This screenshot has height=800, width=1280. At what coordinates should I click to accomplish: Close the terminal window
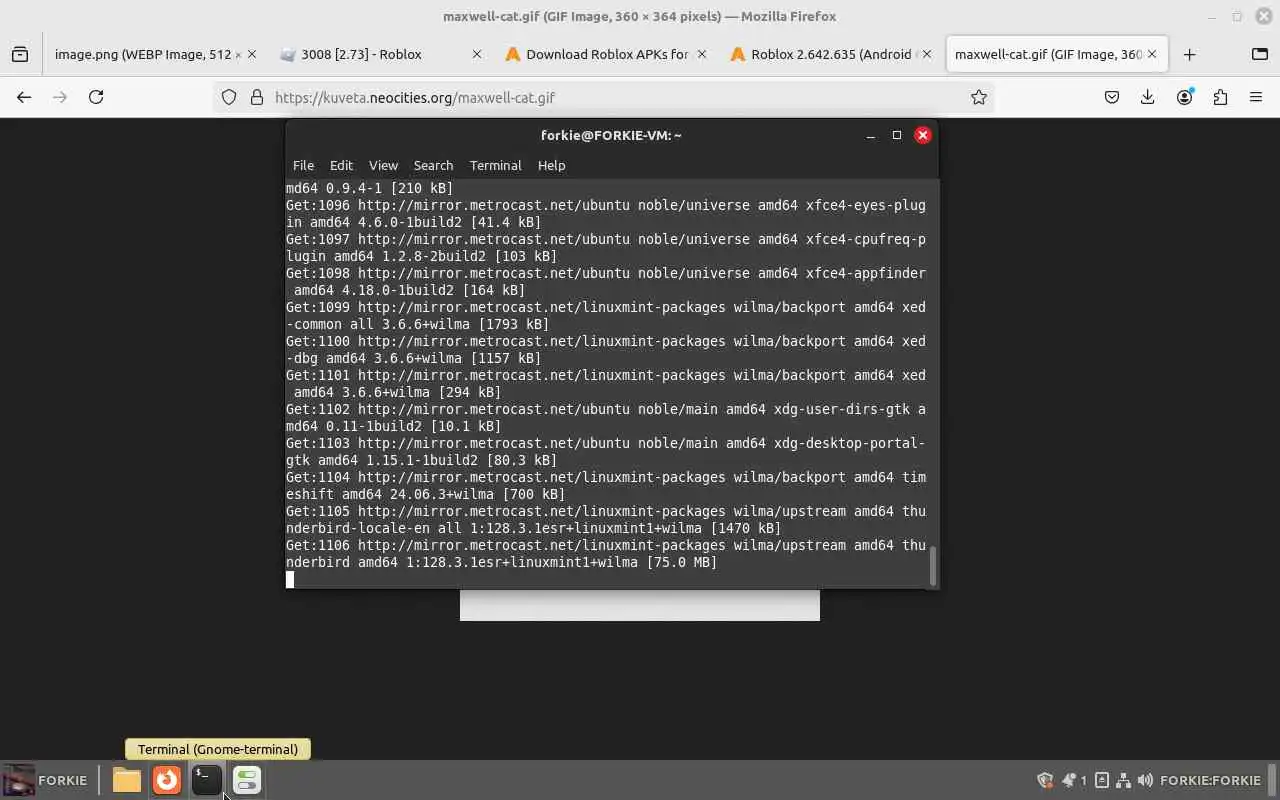(x=923, y=135)
